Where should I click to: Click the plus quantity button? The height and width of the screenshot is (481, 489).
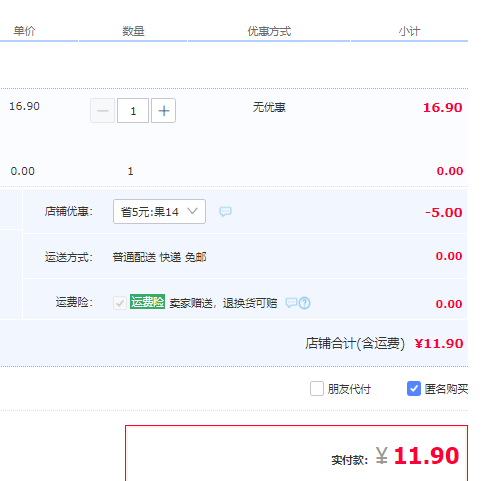click(x=163, y=111)
